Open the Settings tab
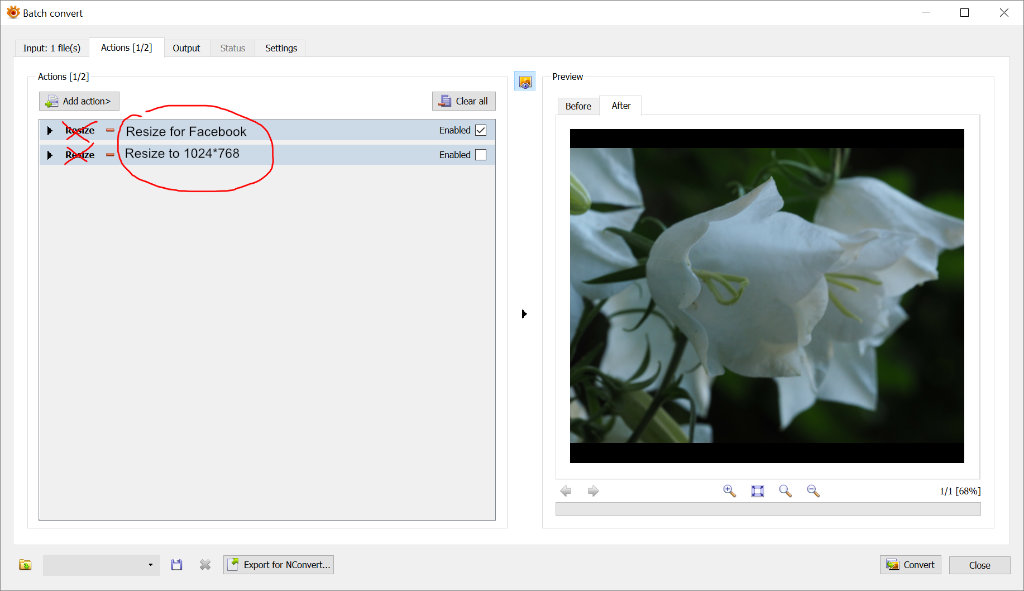Viewport: 1024px width, 591px height. [281, 48]
